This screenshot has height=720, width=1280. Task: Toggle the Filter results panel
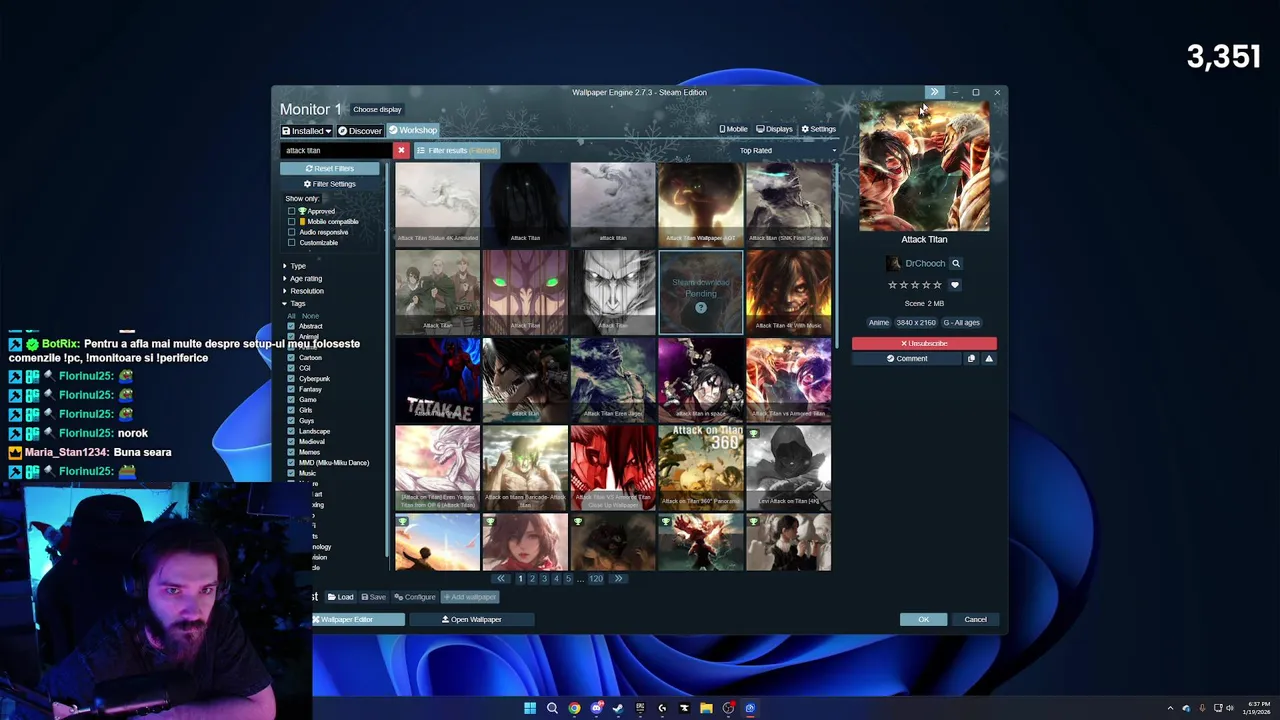point(457,150)
